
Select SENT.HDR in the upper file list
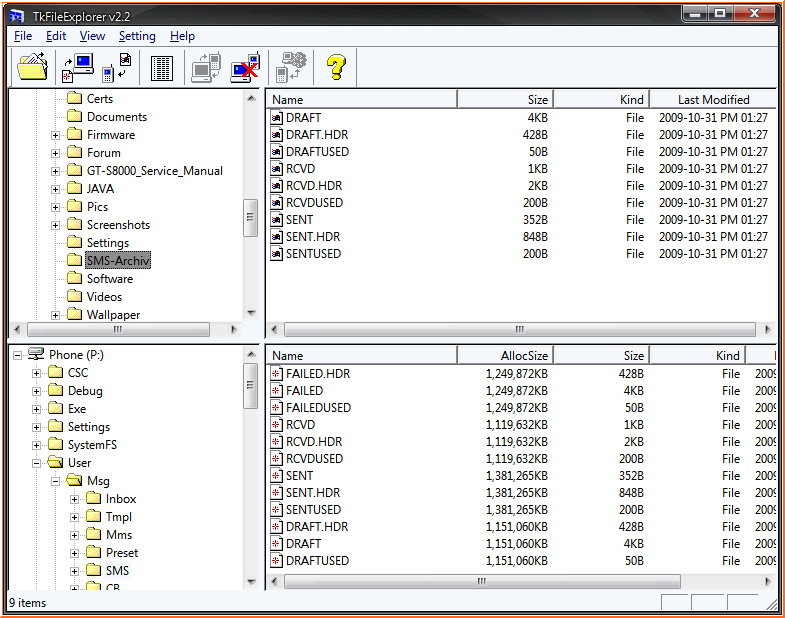point(313,237)
